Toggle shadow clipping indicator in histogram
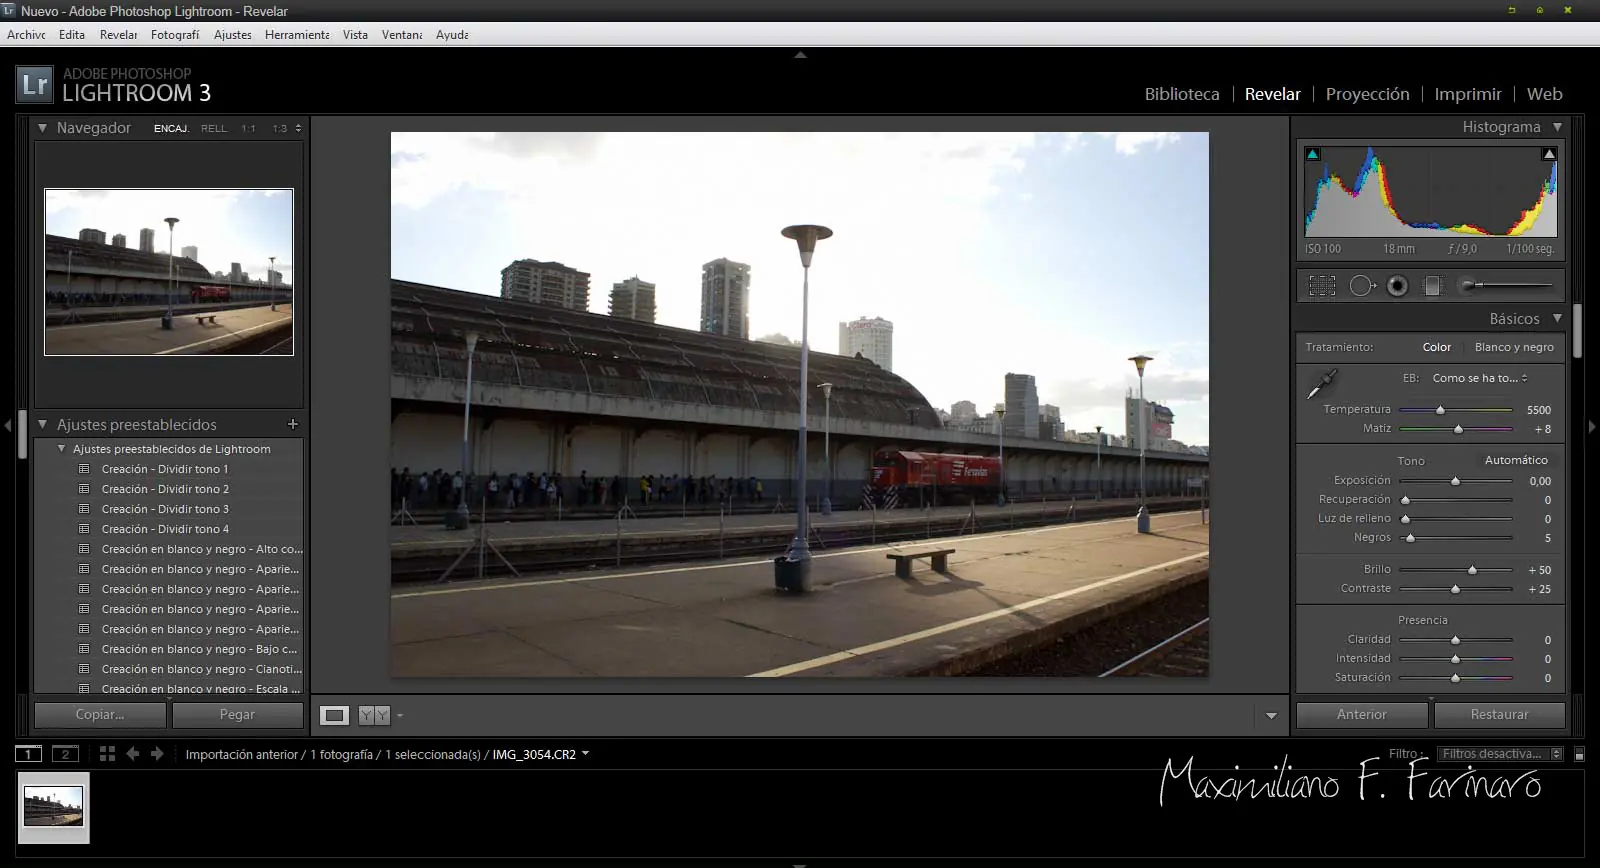The width and height of the screenshot is (1600, 868). click(1313, 154)
